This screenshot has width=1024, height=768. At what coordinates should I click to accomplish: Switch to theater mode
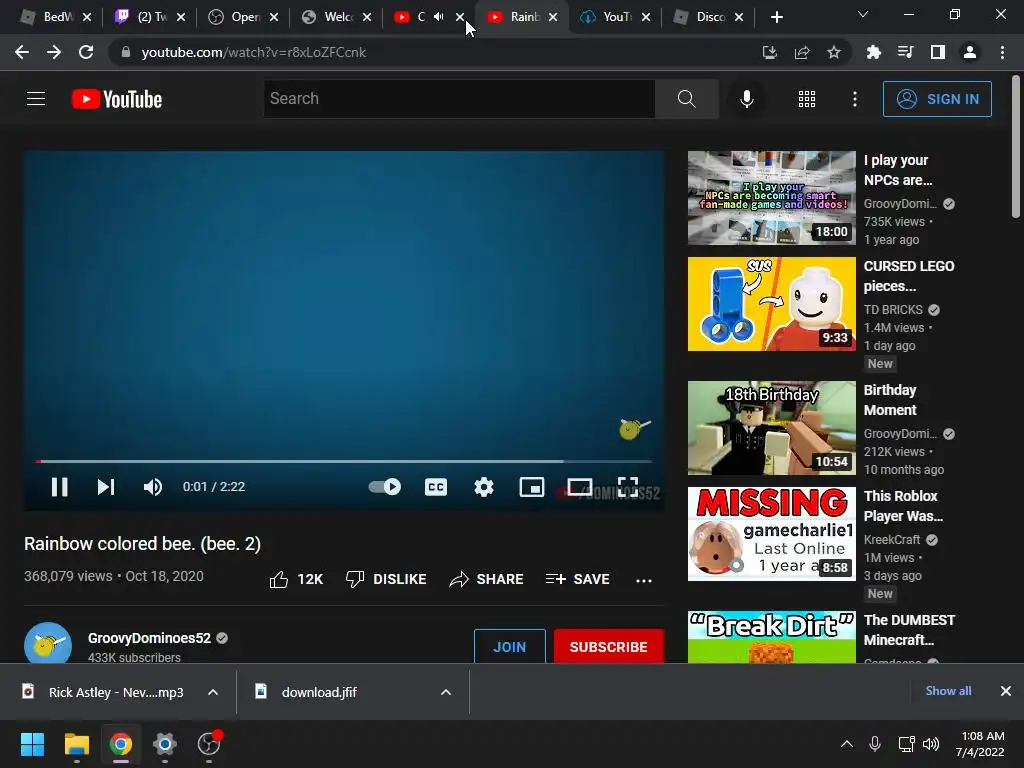tap(580, 487)
